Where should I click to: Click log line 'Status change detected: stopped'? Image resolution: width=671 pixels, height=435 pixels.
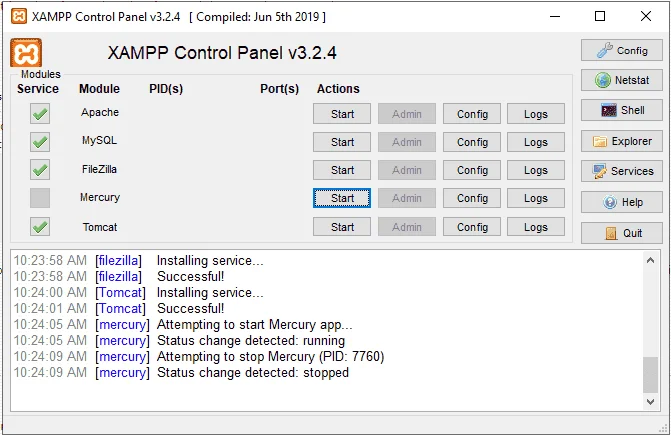tap(253, 373)
